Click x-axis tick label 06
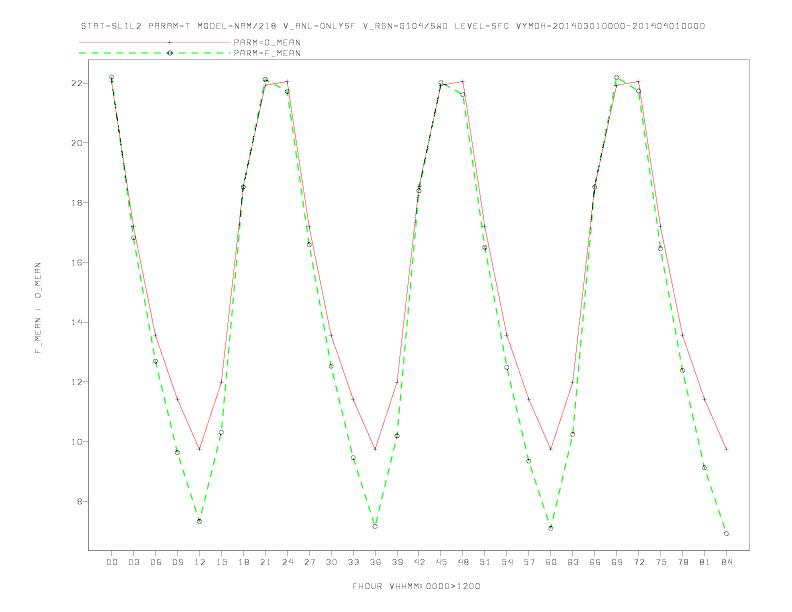Screen dimensions: 792x612 coord(156,562)
